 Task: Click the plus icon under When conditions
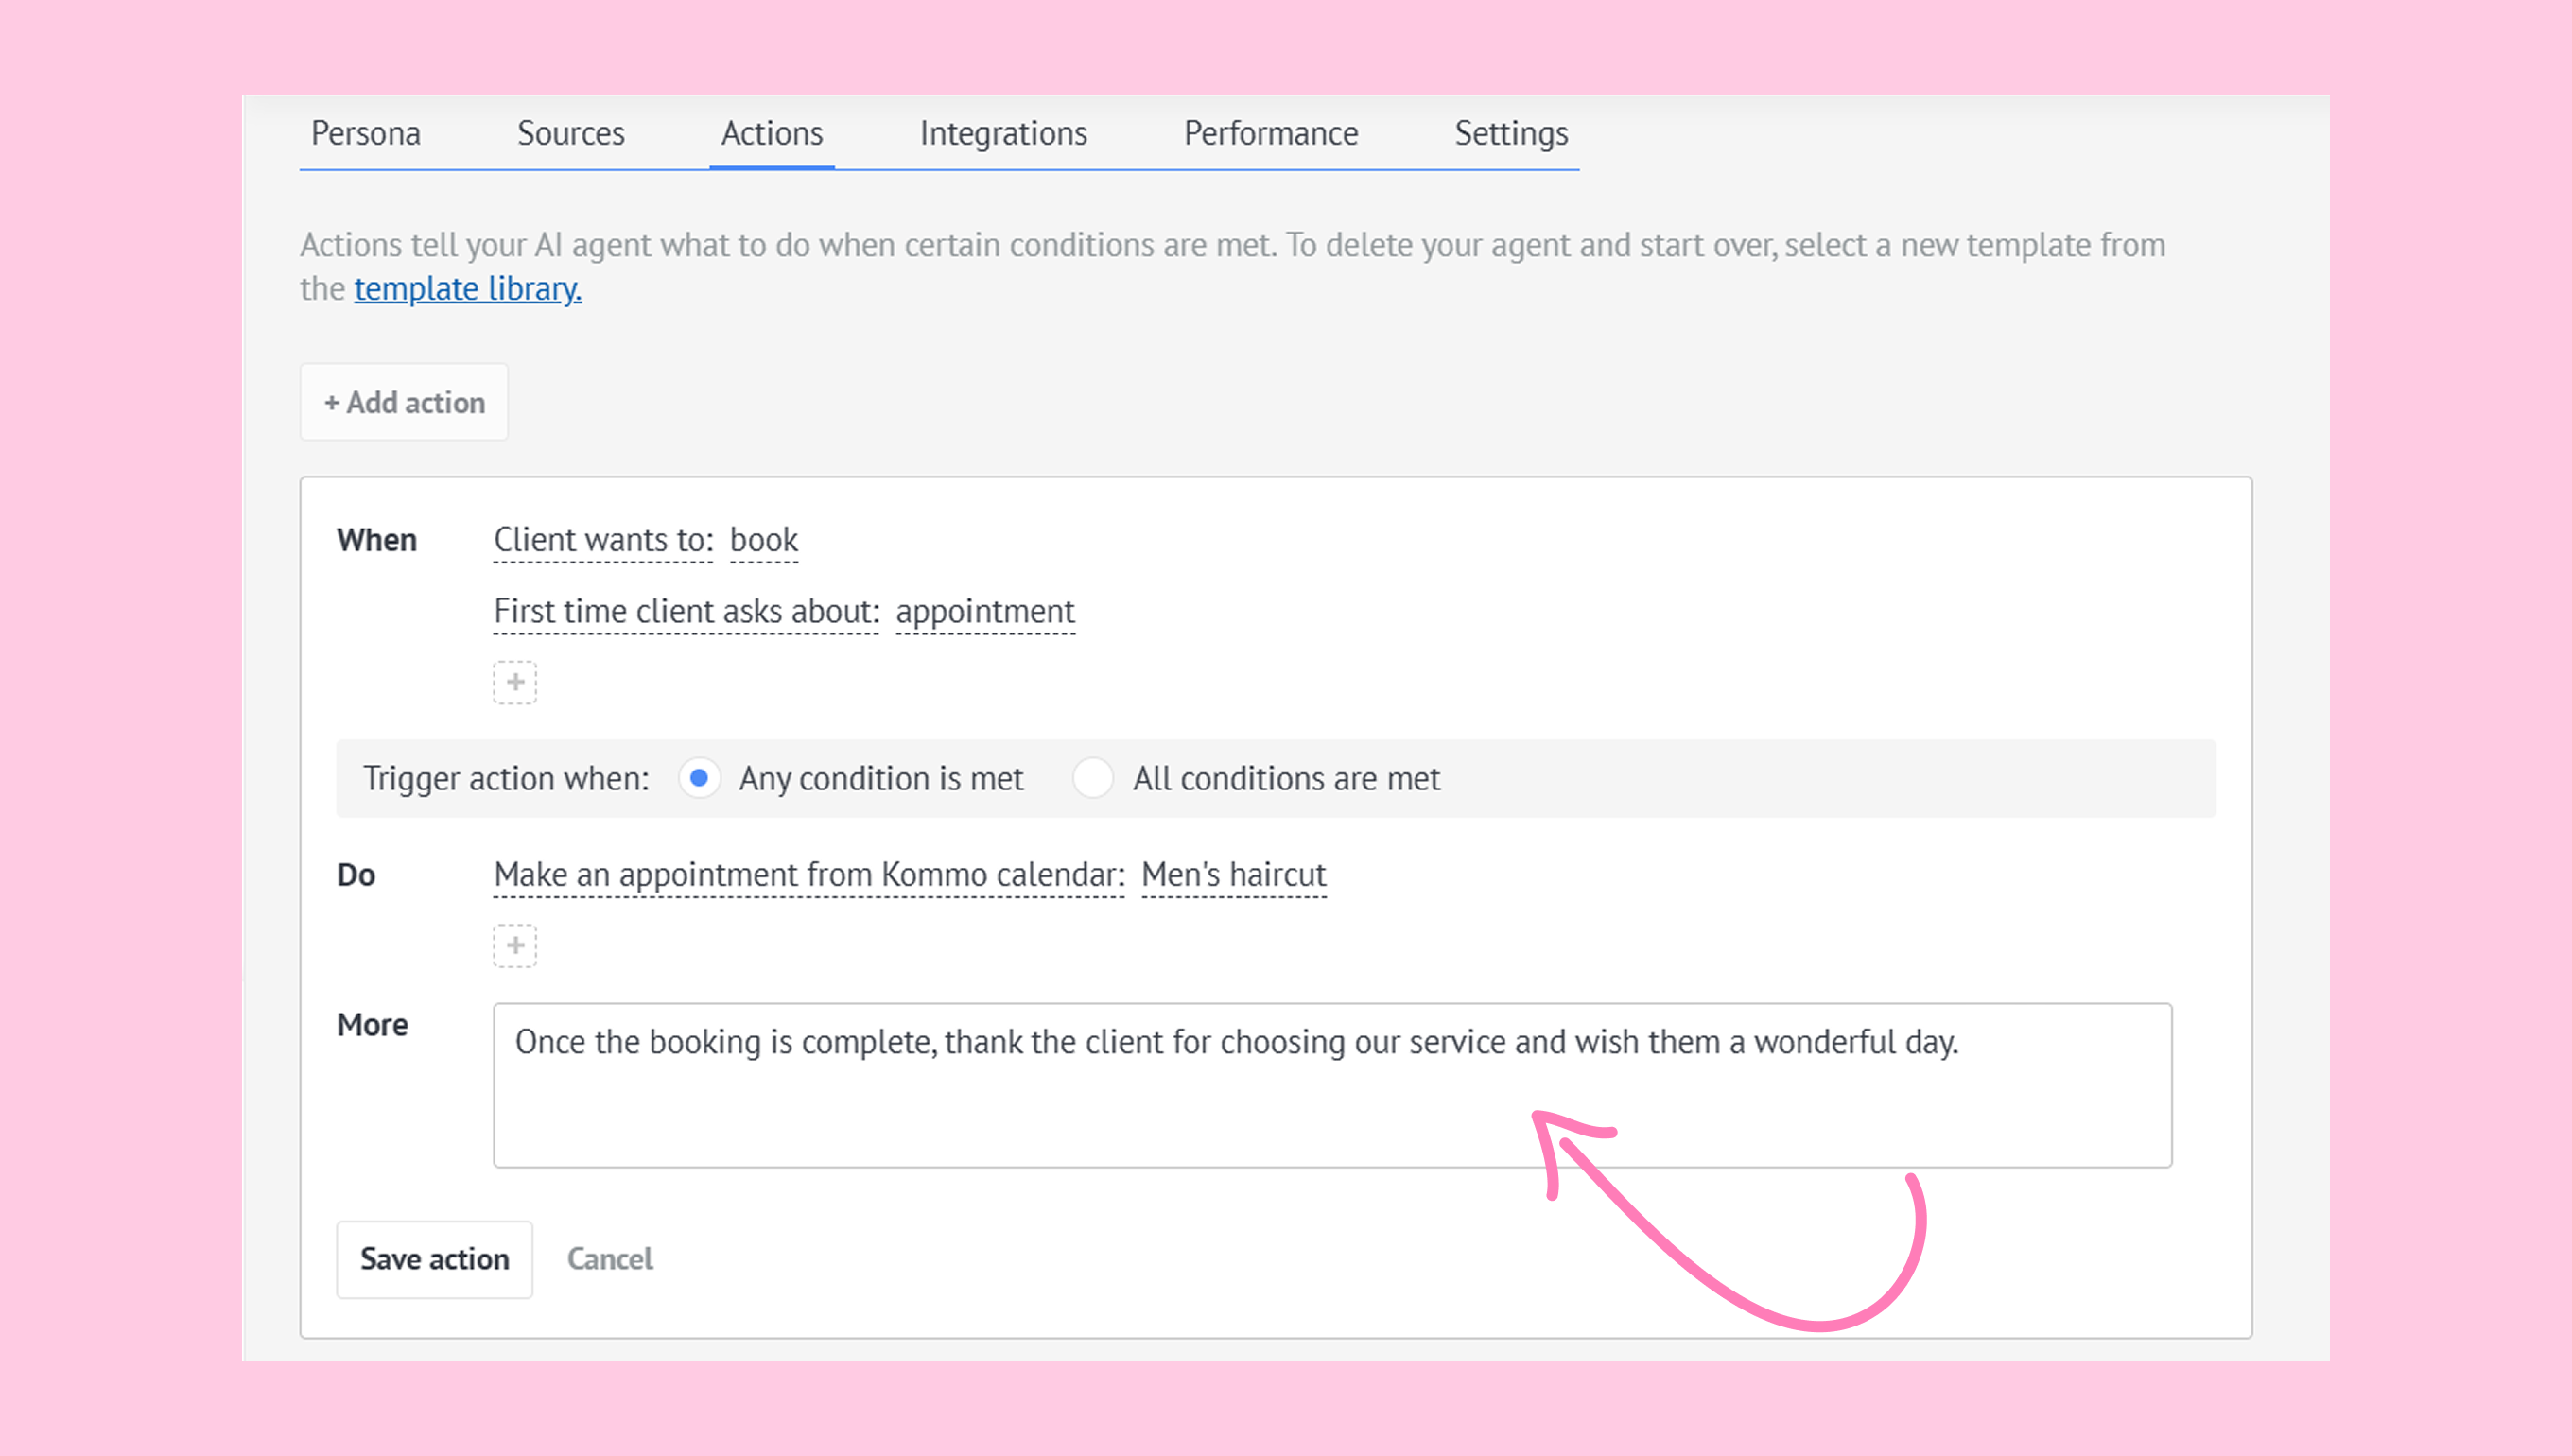coord(515,682)
